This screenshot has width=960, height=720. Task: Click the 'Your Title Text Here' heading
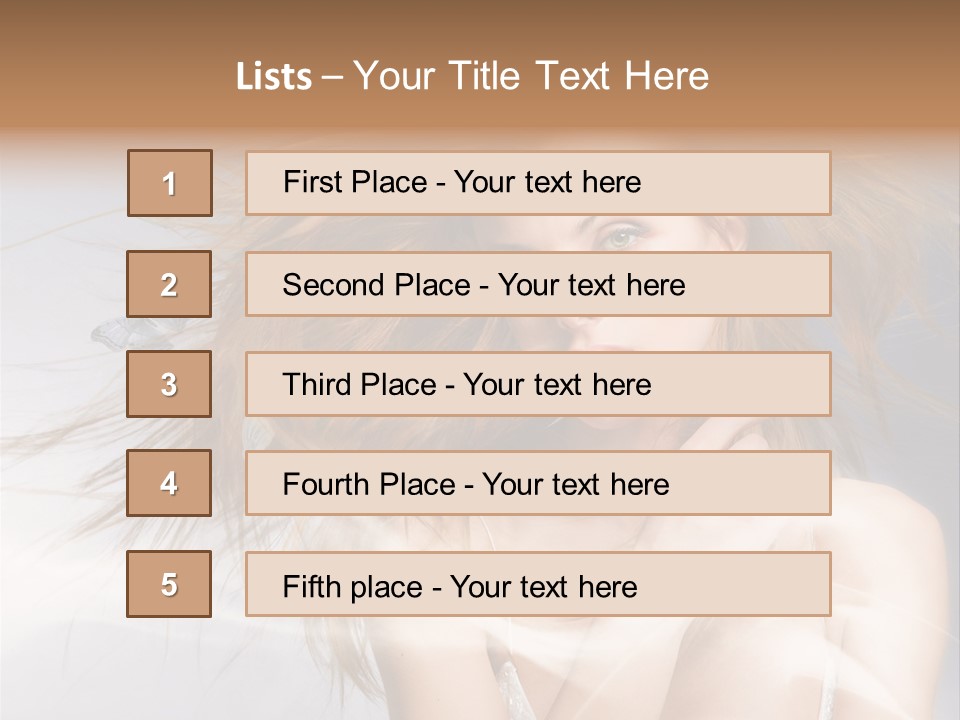click(531, 77)
